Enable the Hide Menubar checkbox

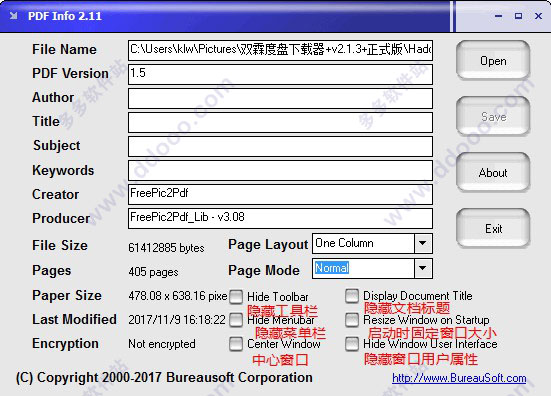click(236, 320)
